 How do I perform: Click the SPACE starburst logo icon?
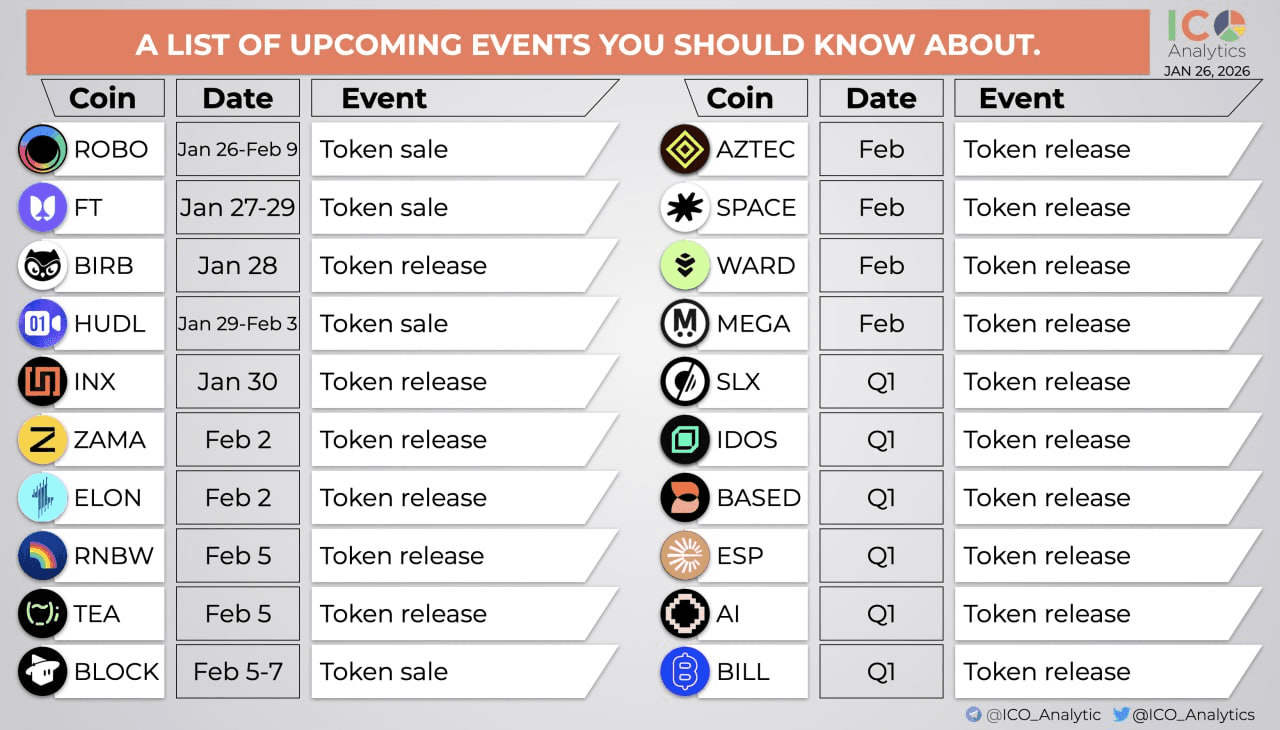[x=685, y=208]
